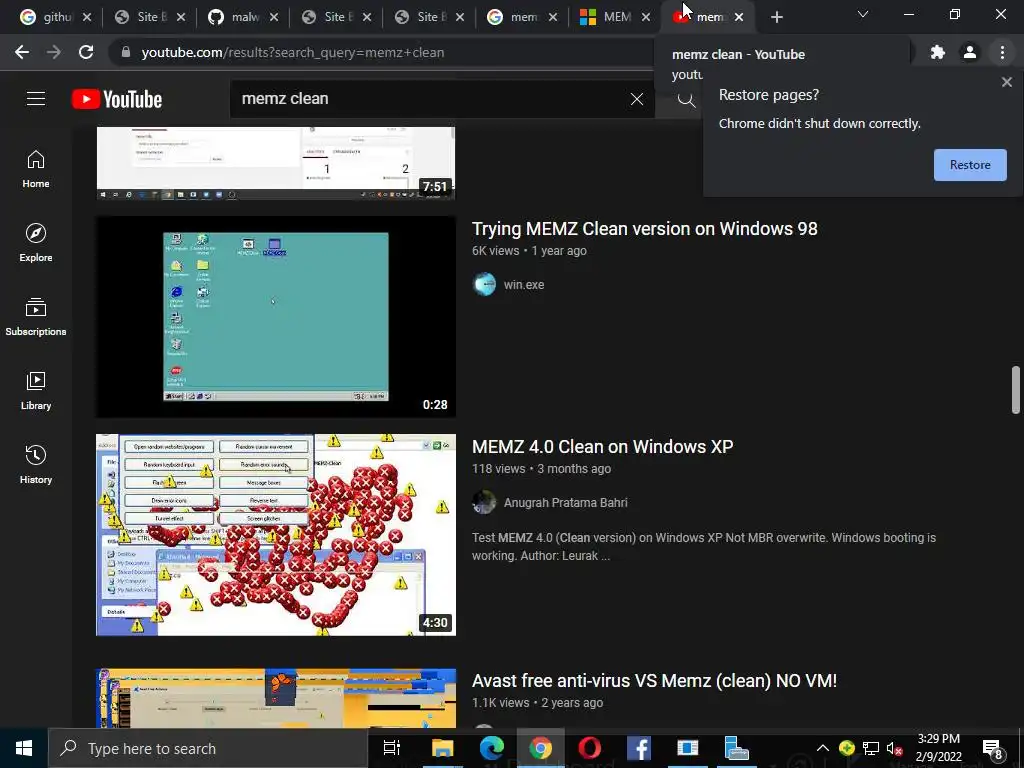The image size is (1024, 768).
Task: Click the youtube.com address bar URL
Action: [x=293, y=52]
